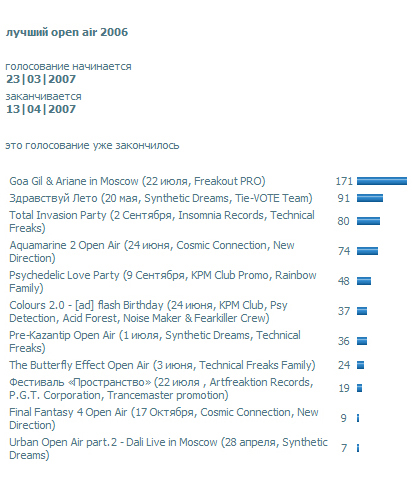The height and width of the screenshot is (494, 412).
Task: Click the end date 13|04|2007
Action: tap(41, 109)
